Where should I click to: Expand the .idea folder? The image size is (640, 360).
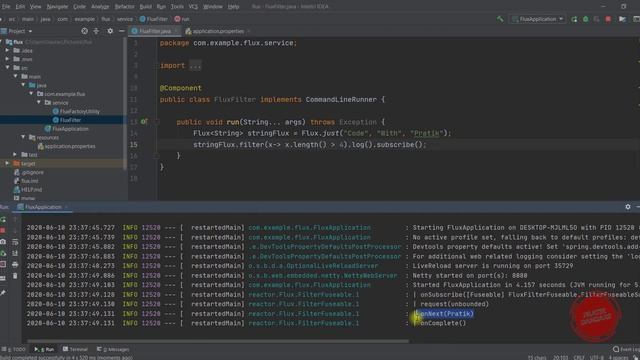(x=7, y=51)
